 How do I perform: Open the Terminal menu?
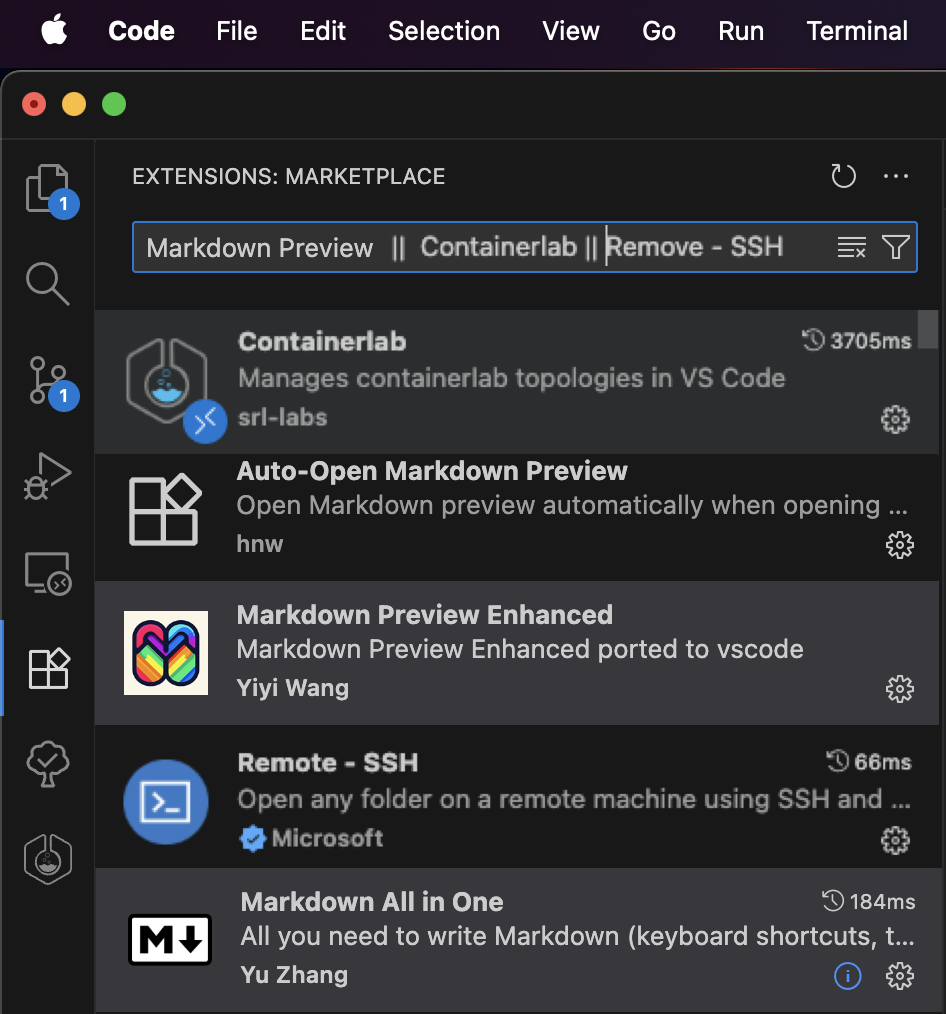pos(857,30)
